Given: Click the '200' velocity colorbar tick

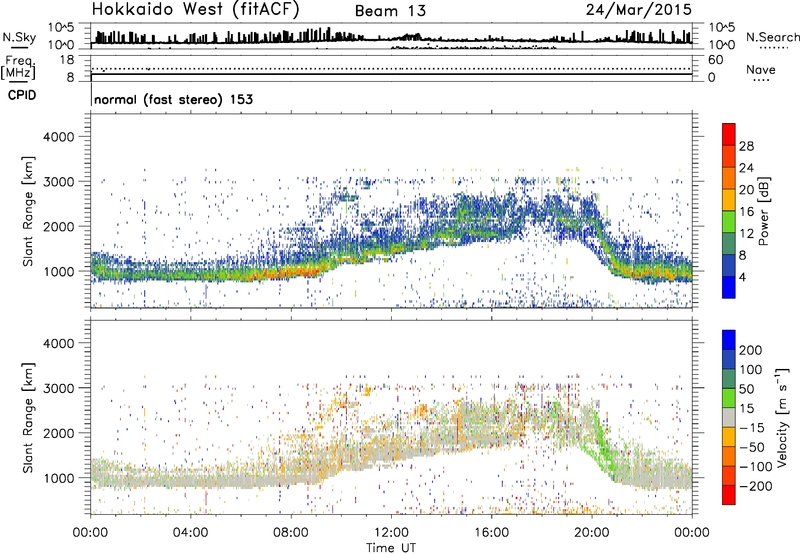Looking at the screenshot, I should tap(751, 350).
